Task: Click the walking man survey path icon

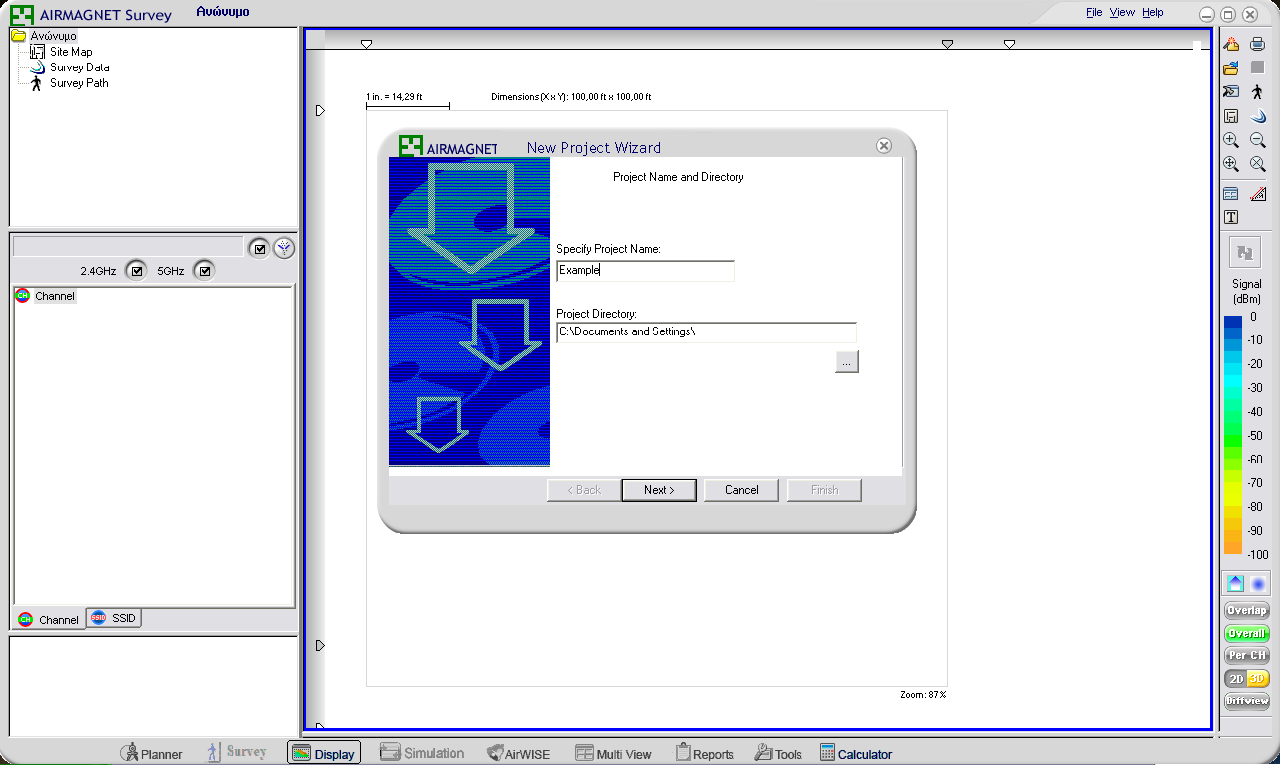Action: pos(1258,92)
